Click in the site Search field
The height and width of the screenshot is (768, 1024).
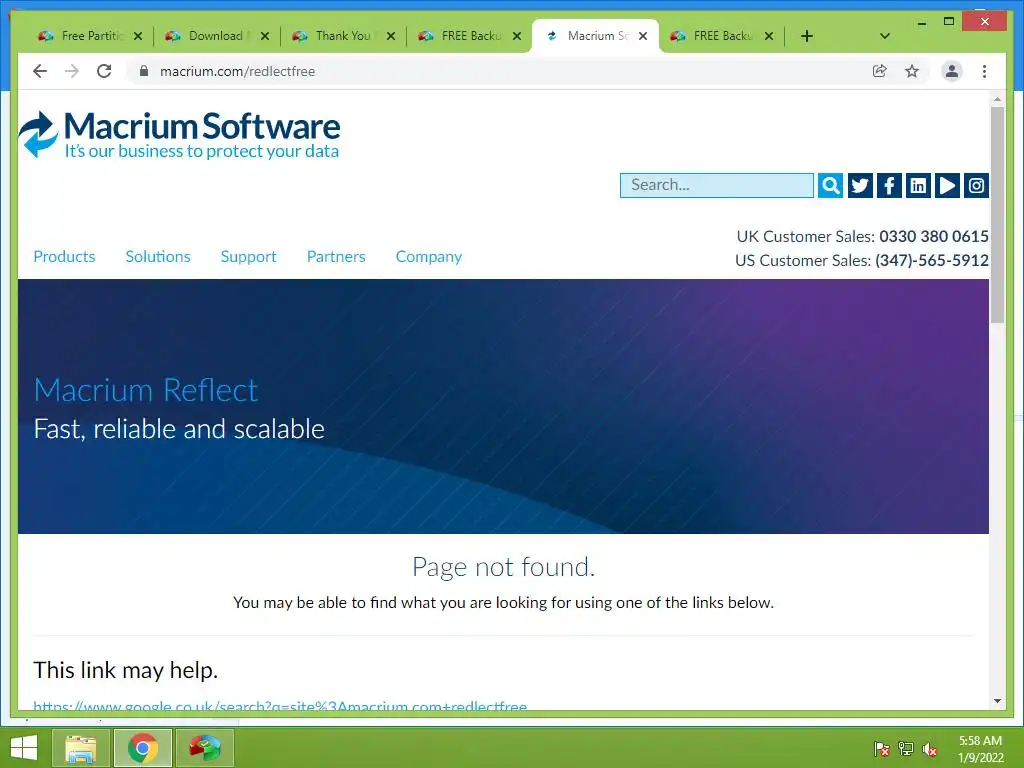coord(716,185)
